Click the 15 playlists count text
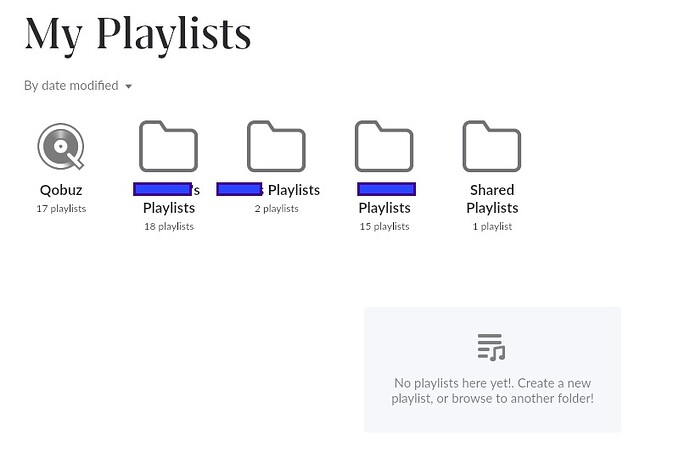This screenshot has height=452, width=690. (384, 227)
